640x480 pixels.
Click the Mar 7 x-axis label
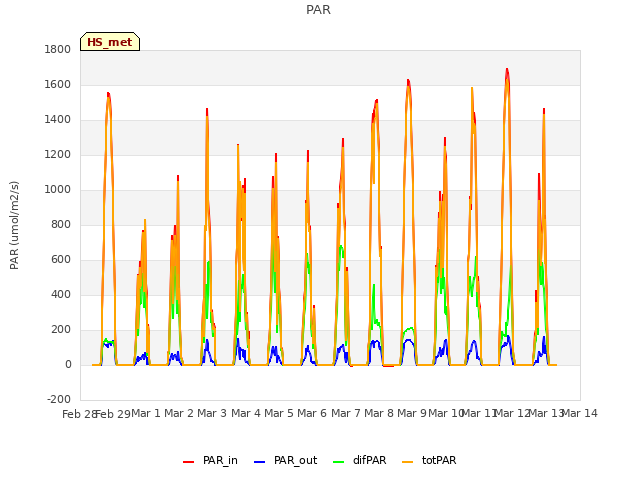(x=346, y=413)
